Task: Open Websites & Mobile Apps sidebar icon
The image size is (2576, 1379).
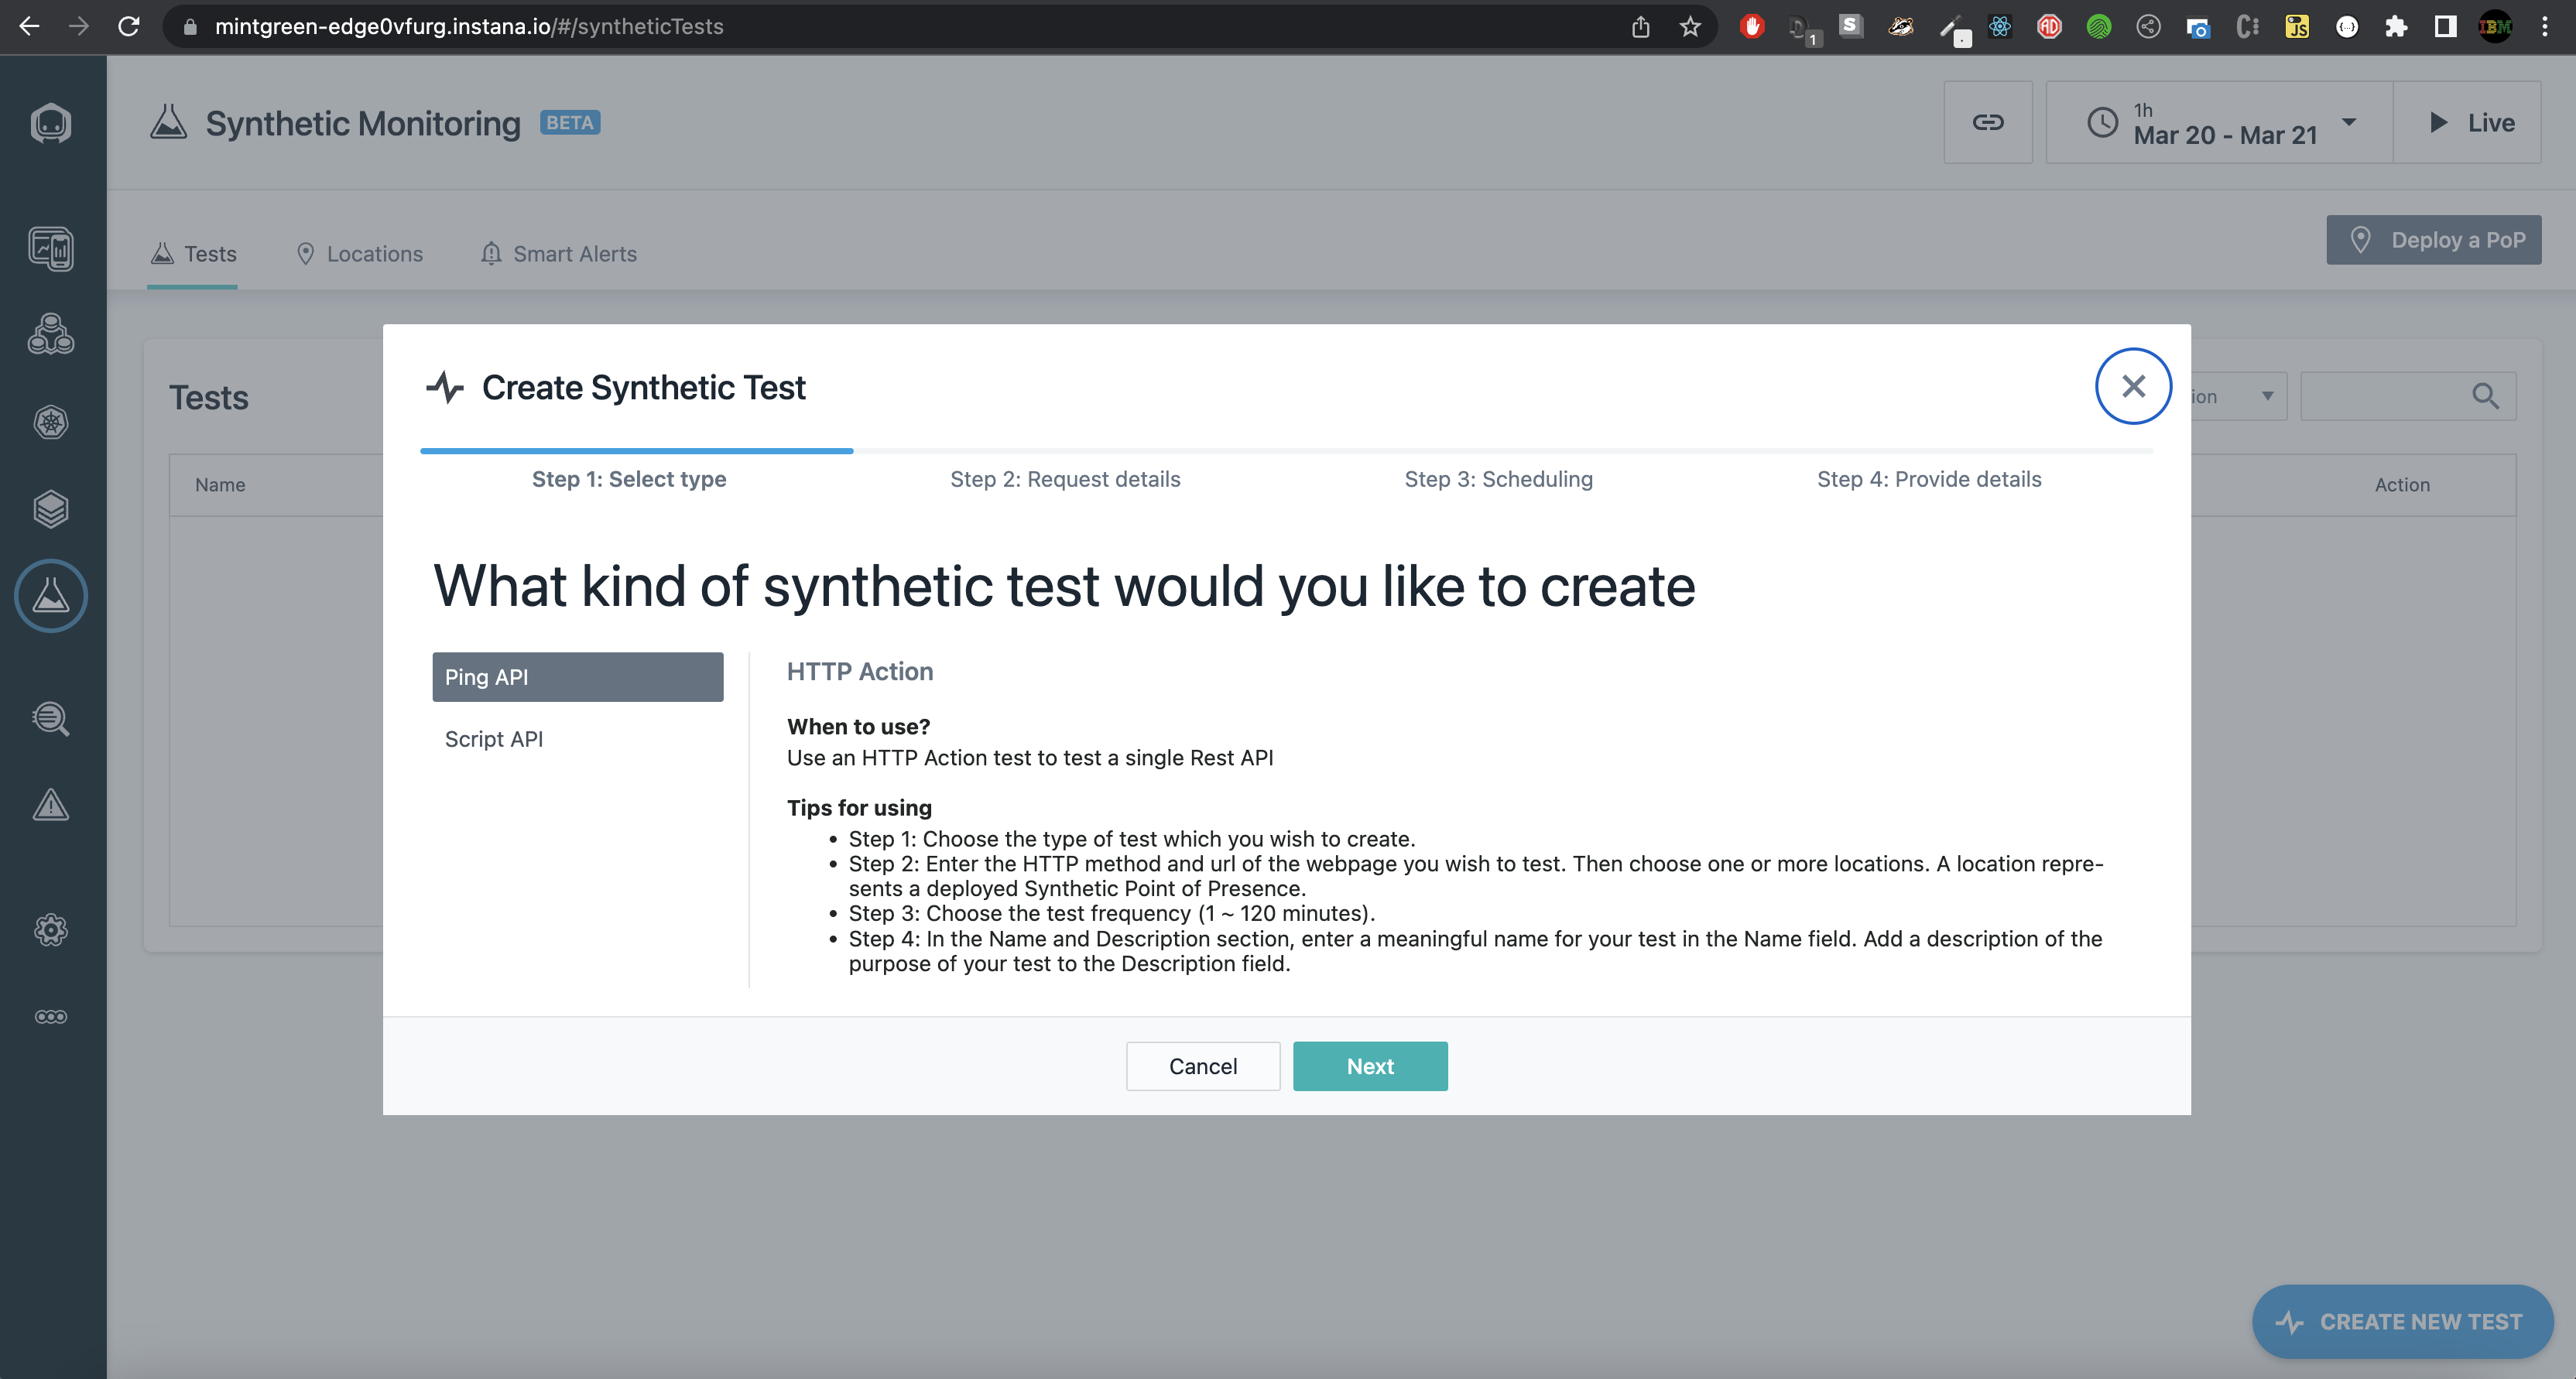Action: [x=51, y=248]
